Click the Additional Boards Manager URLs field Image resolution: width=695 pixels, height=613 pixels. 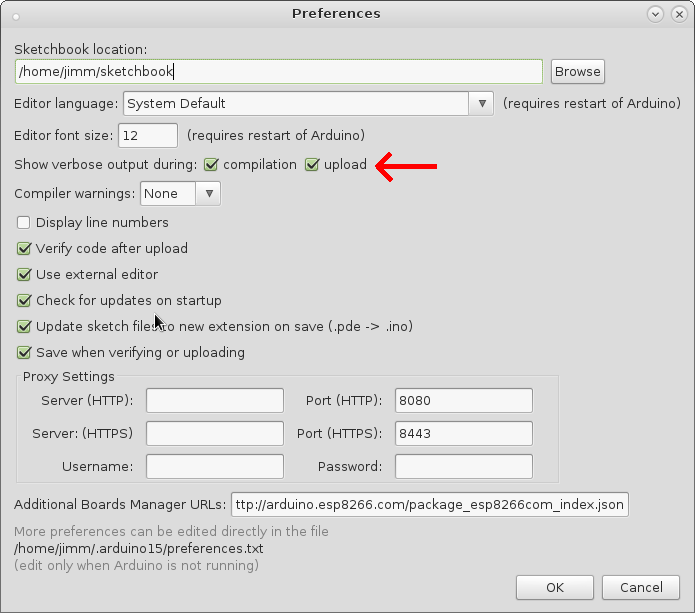(x=430, y=504)
